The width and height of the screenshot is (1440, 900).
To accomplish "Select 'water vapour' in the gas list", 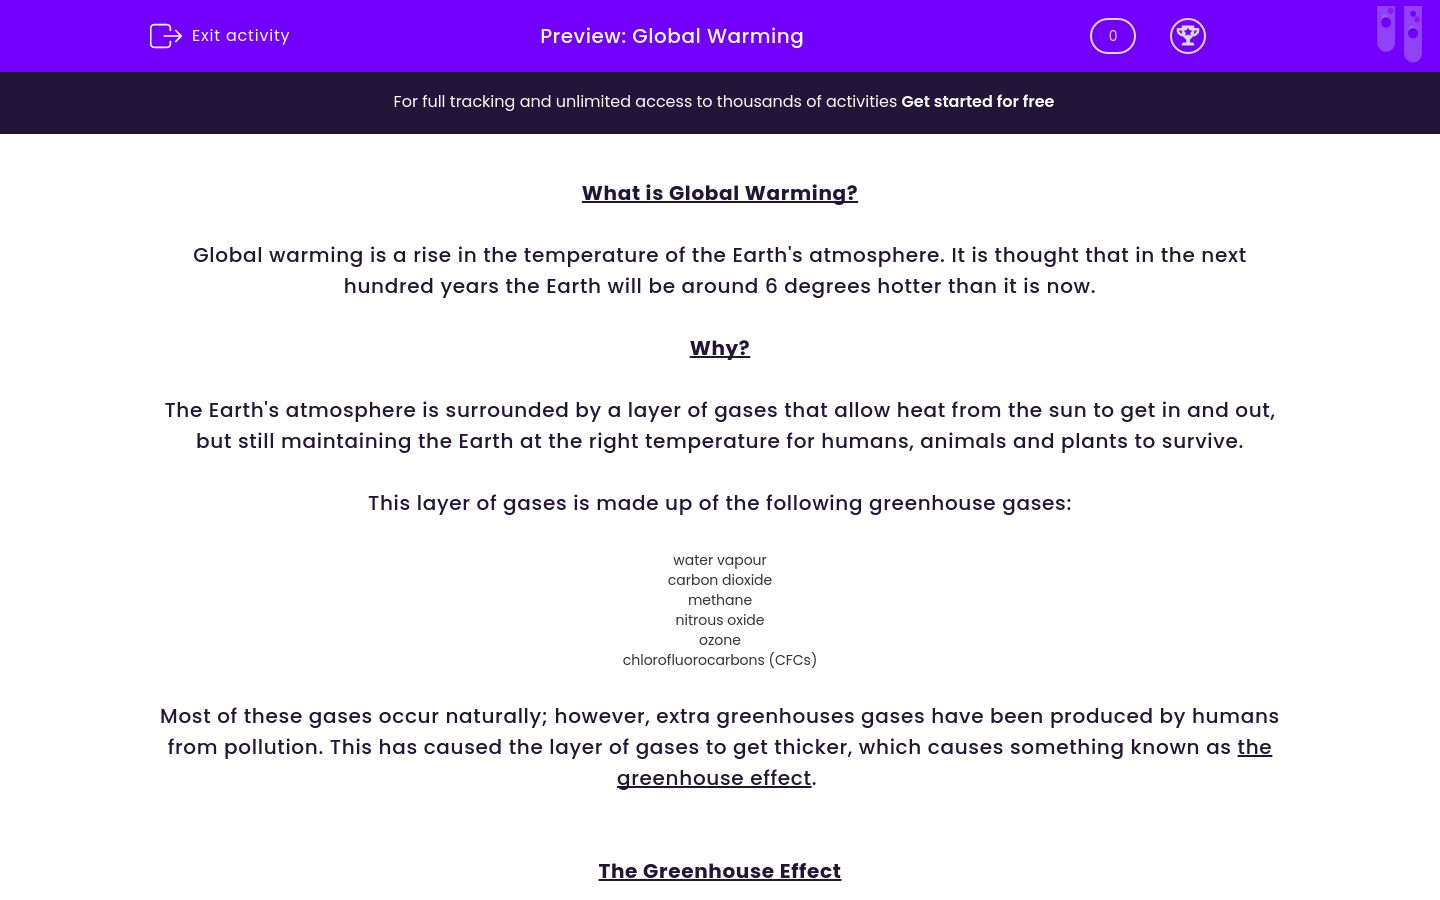I will (x=720, y=560).
